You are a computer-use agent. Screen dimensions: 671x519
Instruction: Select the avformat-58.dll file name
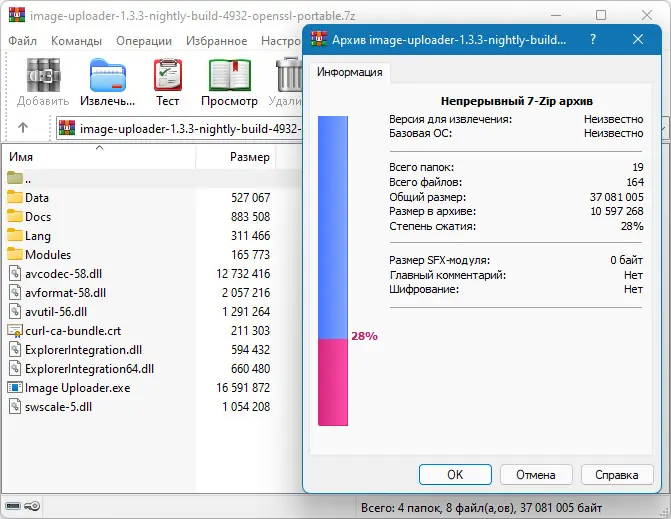(65, 293)
